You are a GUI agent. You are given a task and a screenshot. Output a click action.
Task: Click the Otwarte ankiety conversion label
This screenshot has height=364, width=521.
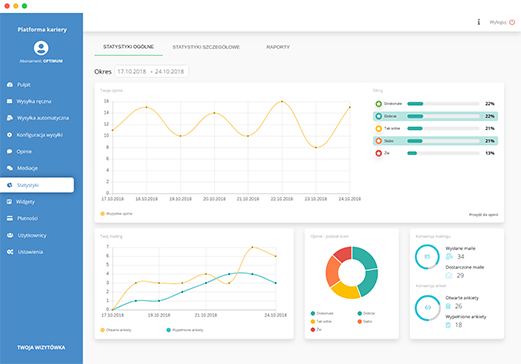pos(462,298)
